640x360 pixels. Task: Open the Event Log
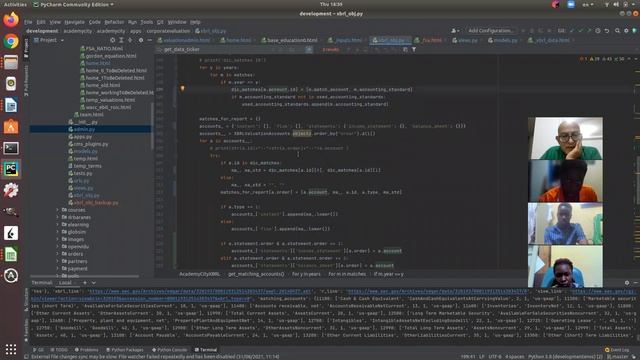pos(617,350)
